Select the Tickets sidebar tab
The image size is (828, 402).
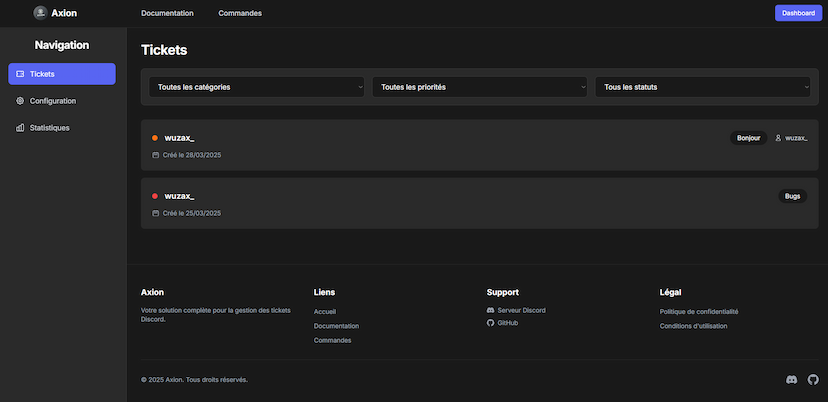[62, 74]
